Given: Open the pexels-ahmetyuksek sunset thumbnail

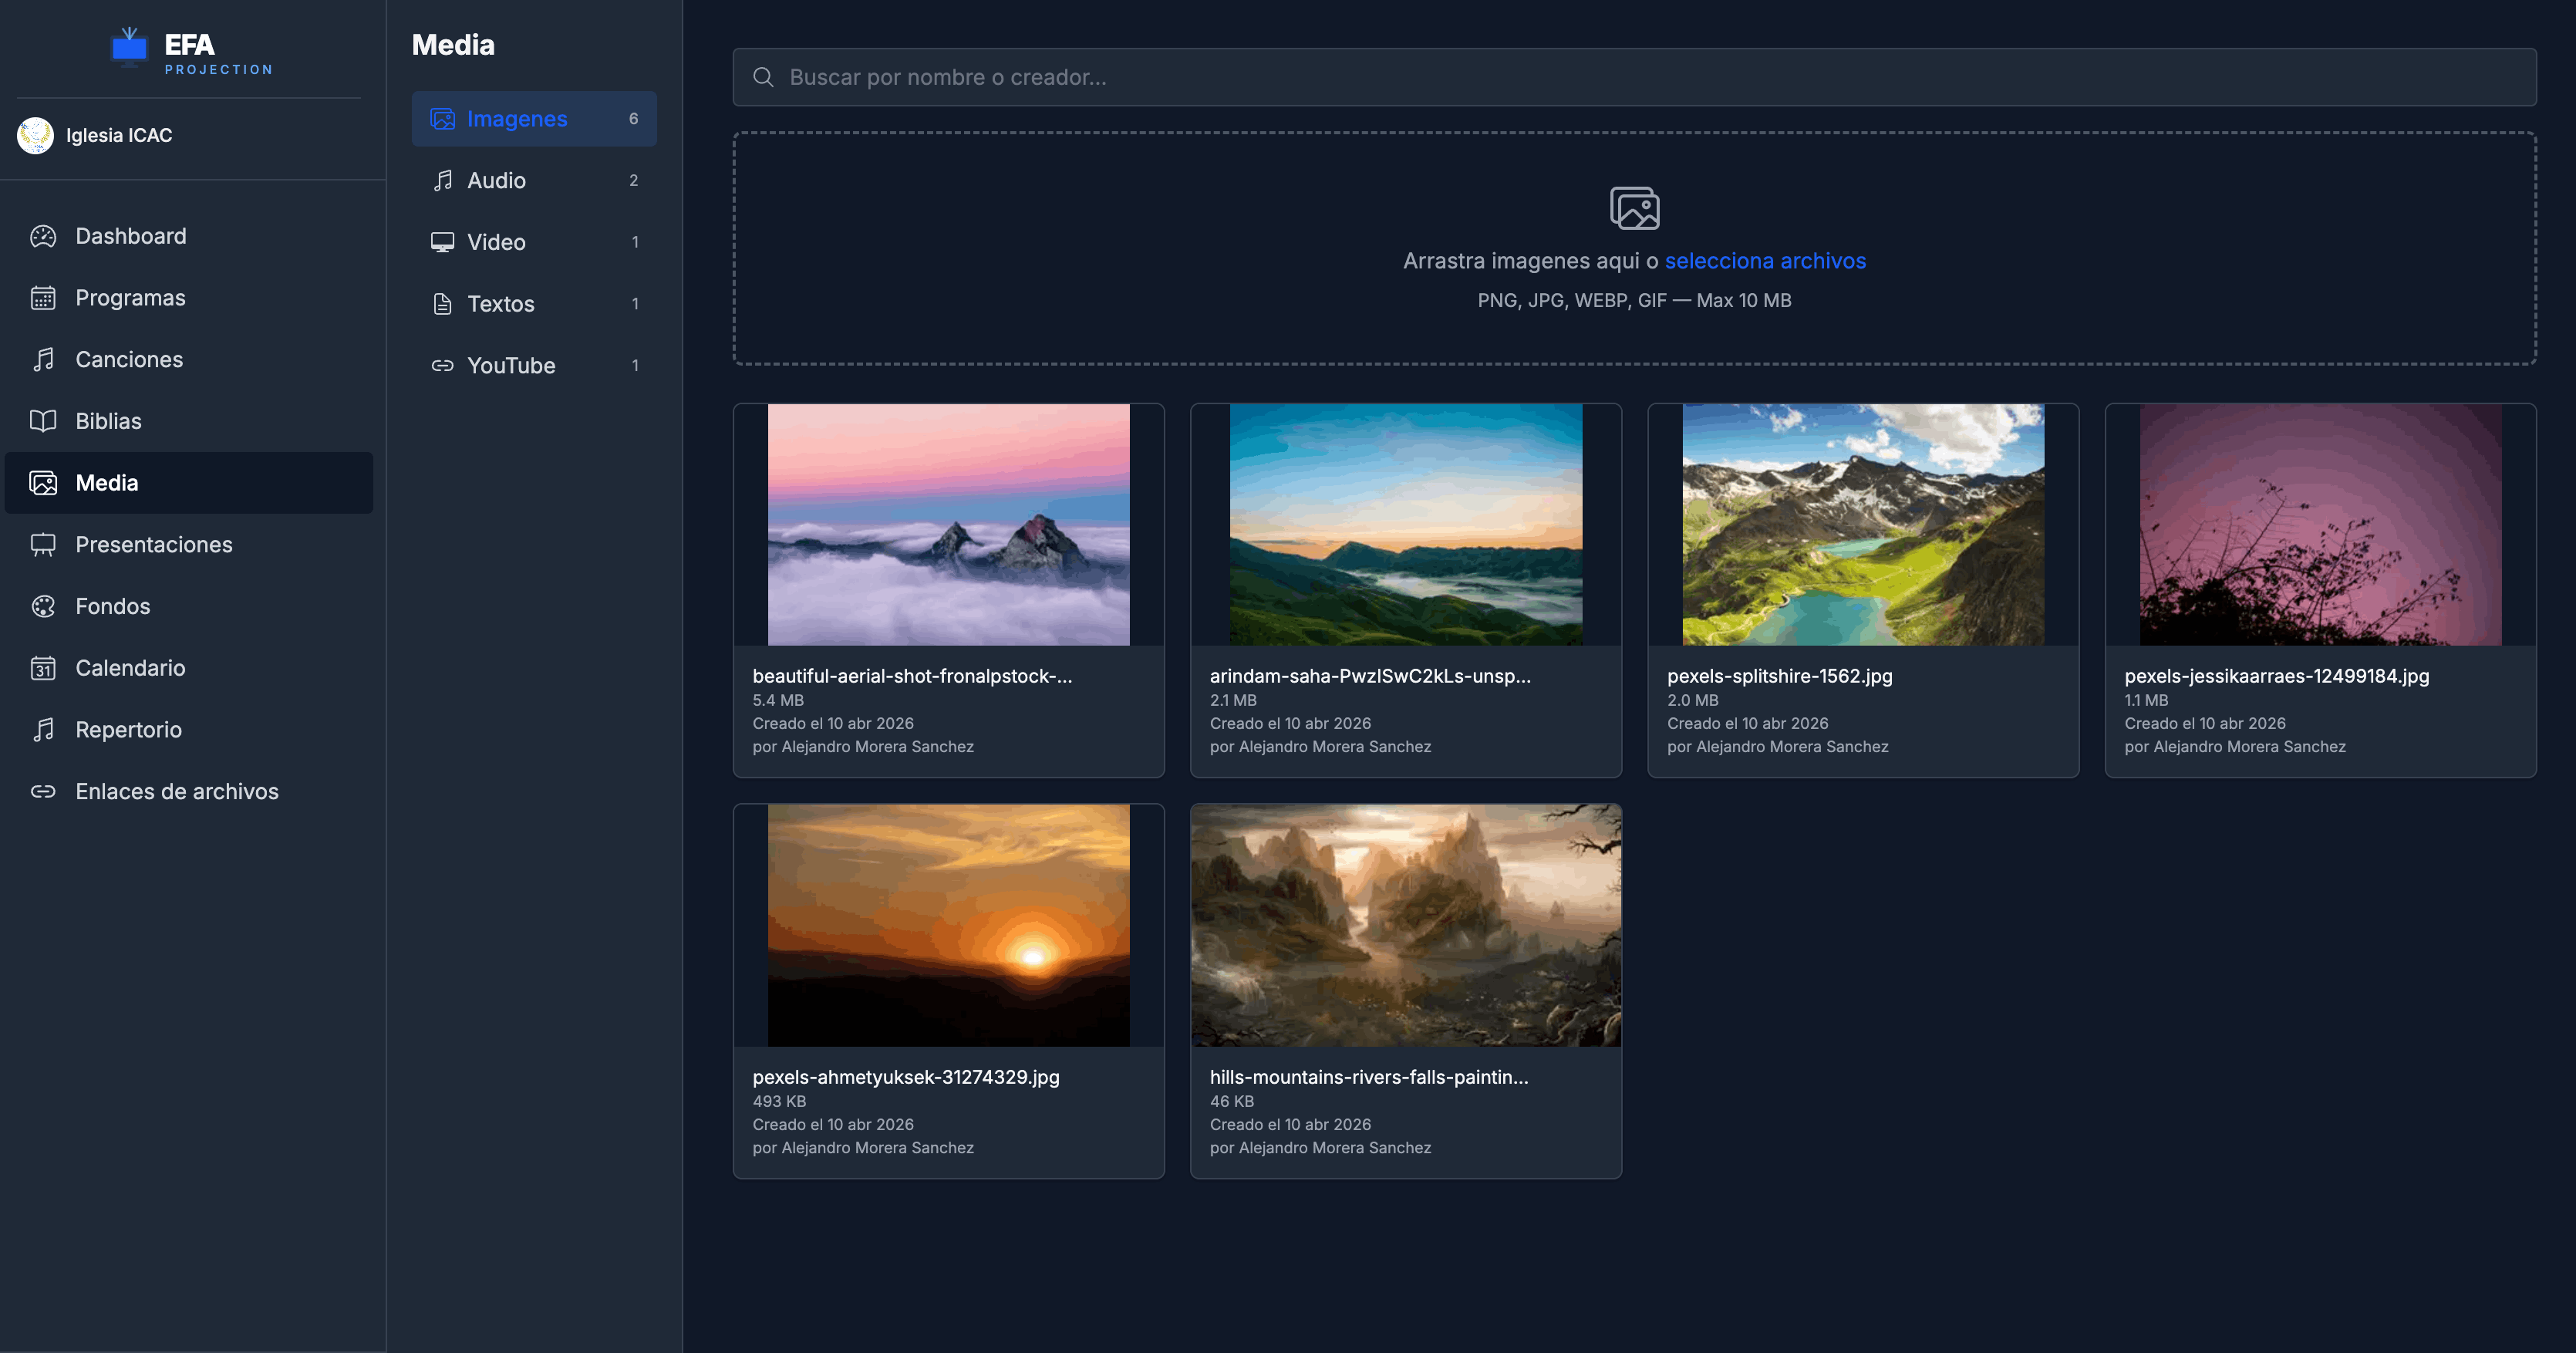Looking at the screenshot, I should pyautogui.click(x=948, y=925).
